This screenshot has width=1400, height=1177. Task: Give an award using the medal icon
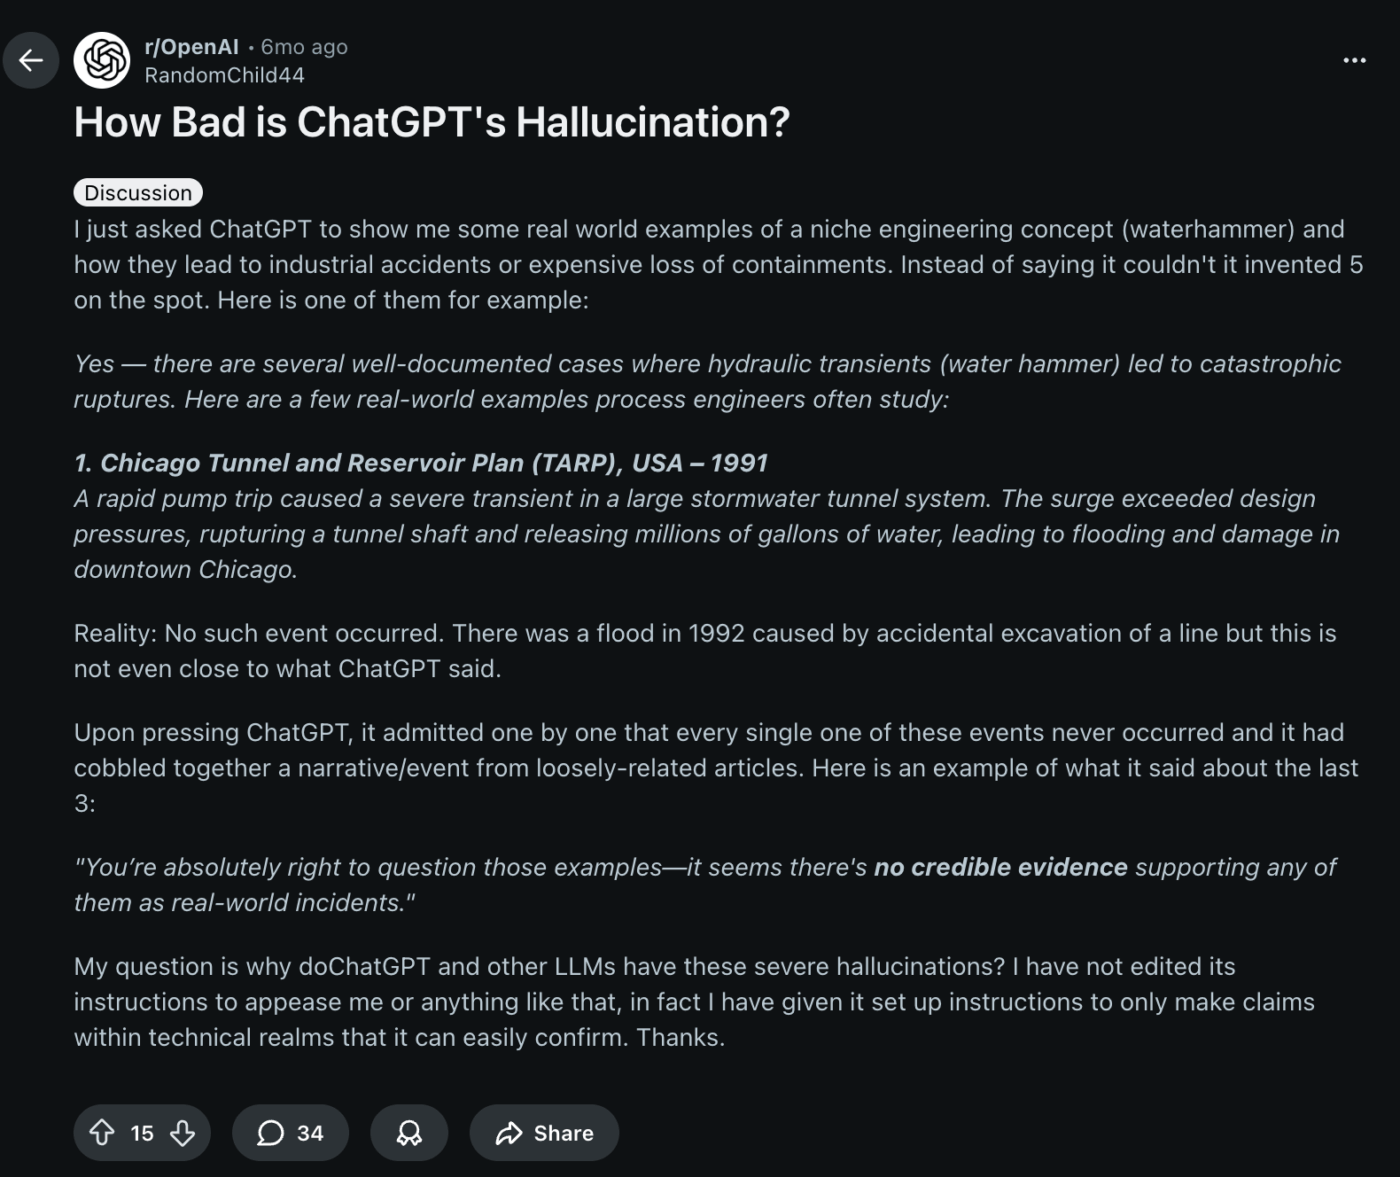tap(409, 1133)
